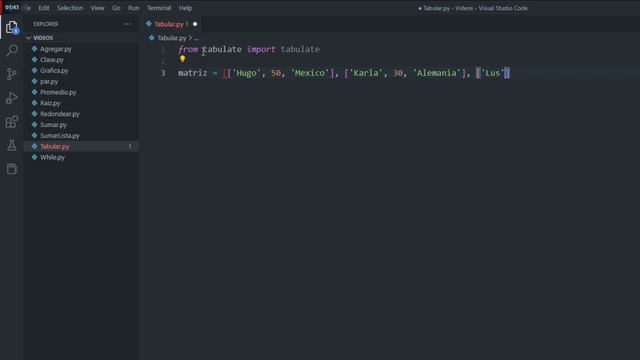Viewport: 640px width, 360px height.
Task: Open Sumar.py in the explorer
Action: (53, 124)
